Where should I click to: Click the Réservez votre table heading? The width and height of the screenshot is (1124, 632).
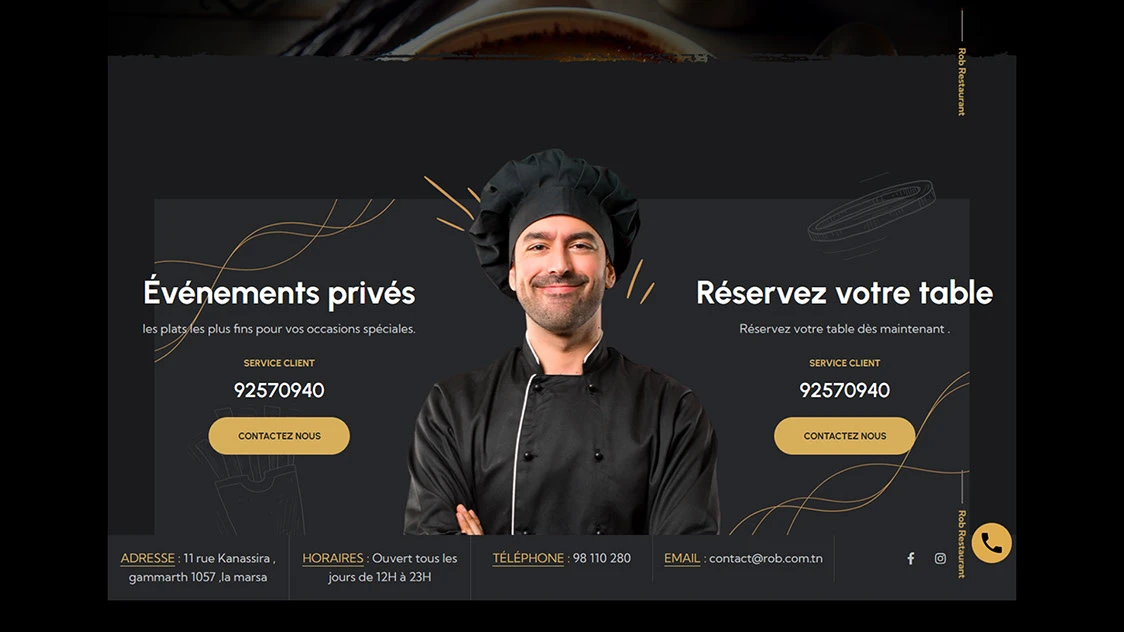[844, 292]
